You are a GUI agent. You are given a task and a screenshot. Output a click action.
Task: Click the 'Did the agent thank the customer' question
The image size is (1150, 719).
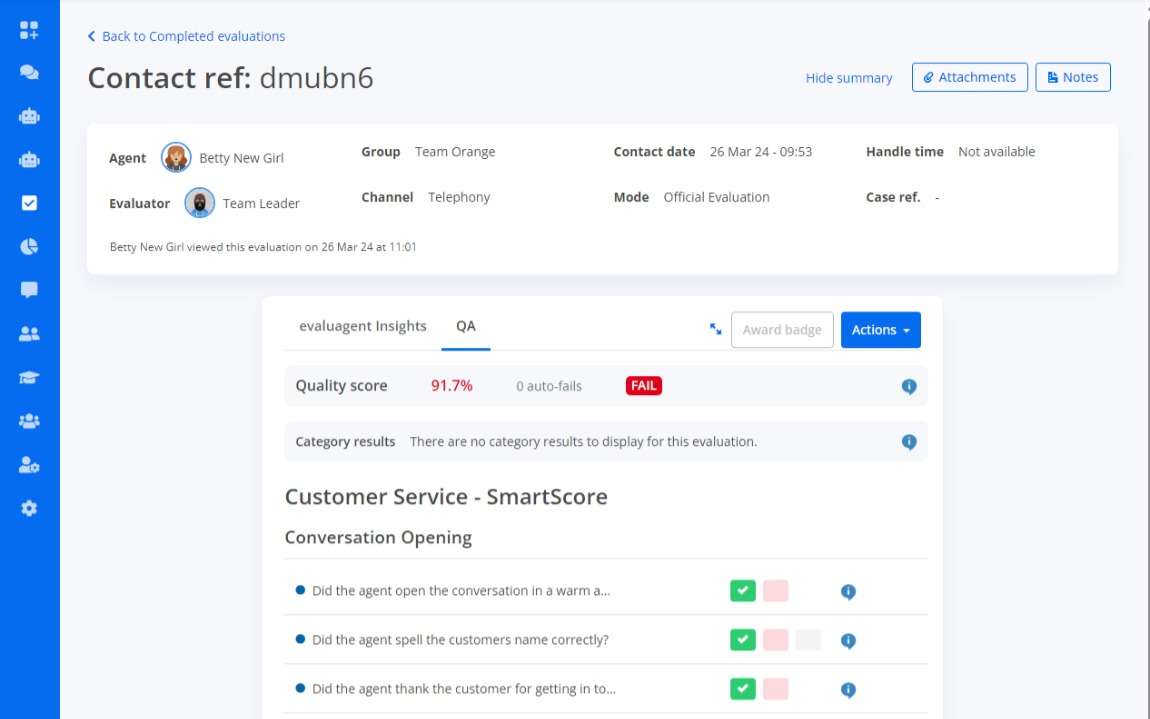coord(464,689)
